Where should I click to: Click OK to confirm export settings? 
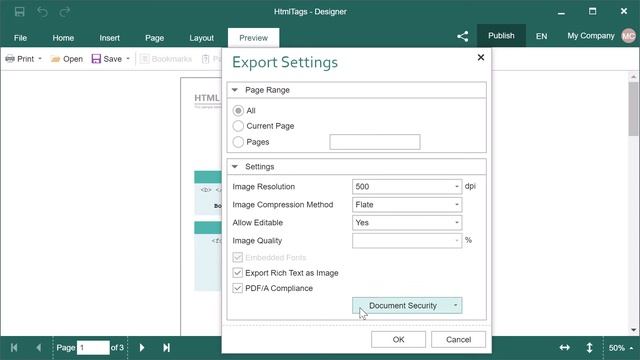(398, 340)
